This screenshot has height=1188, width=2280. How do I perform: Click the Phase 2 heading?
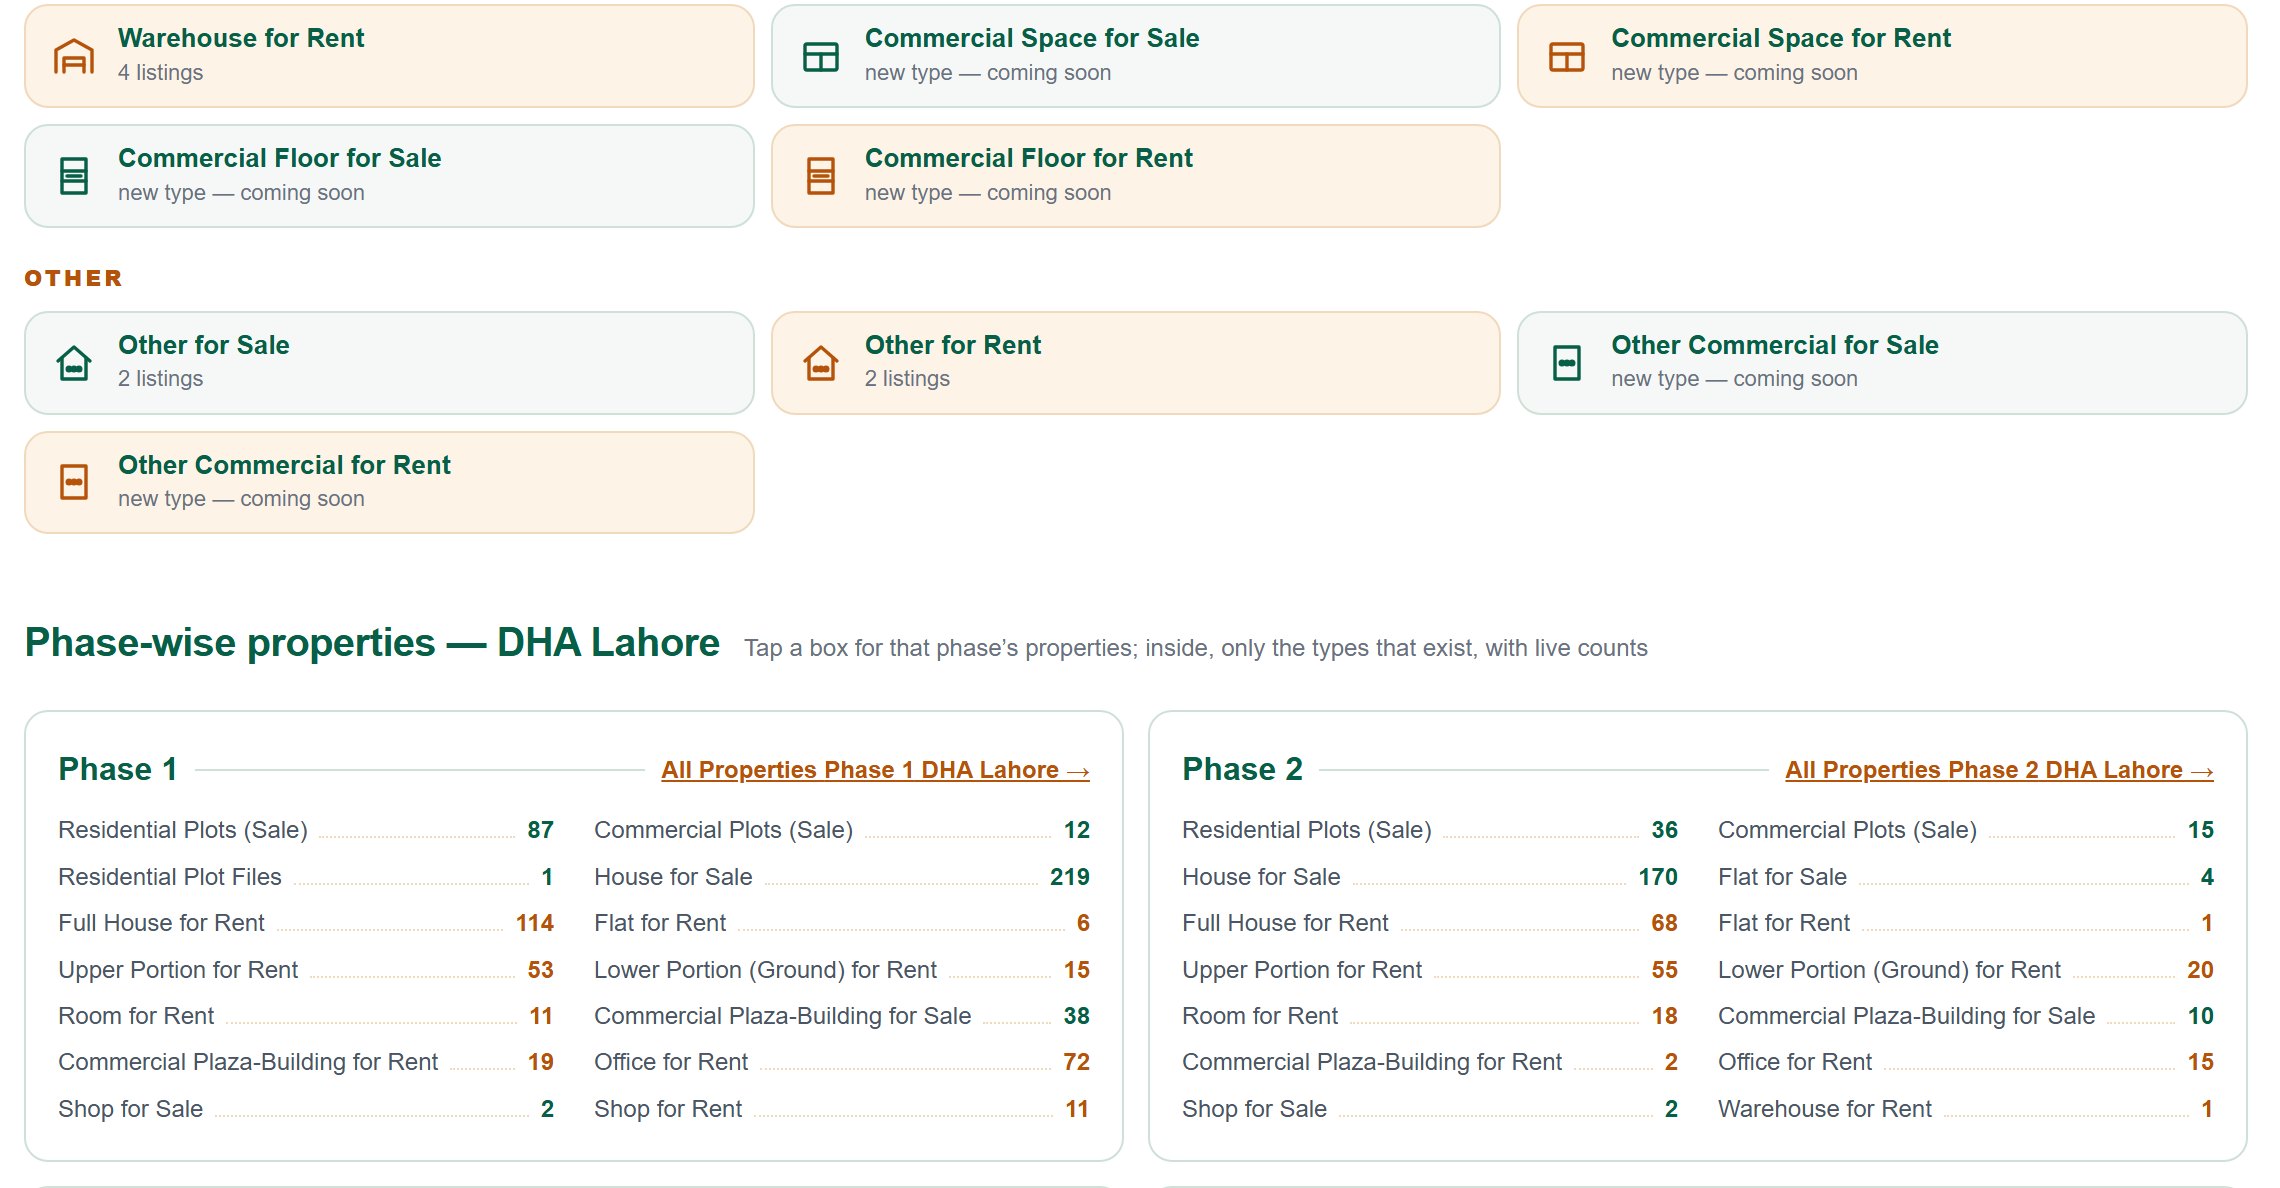tap(1242, 769)
